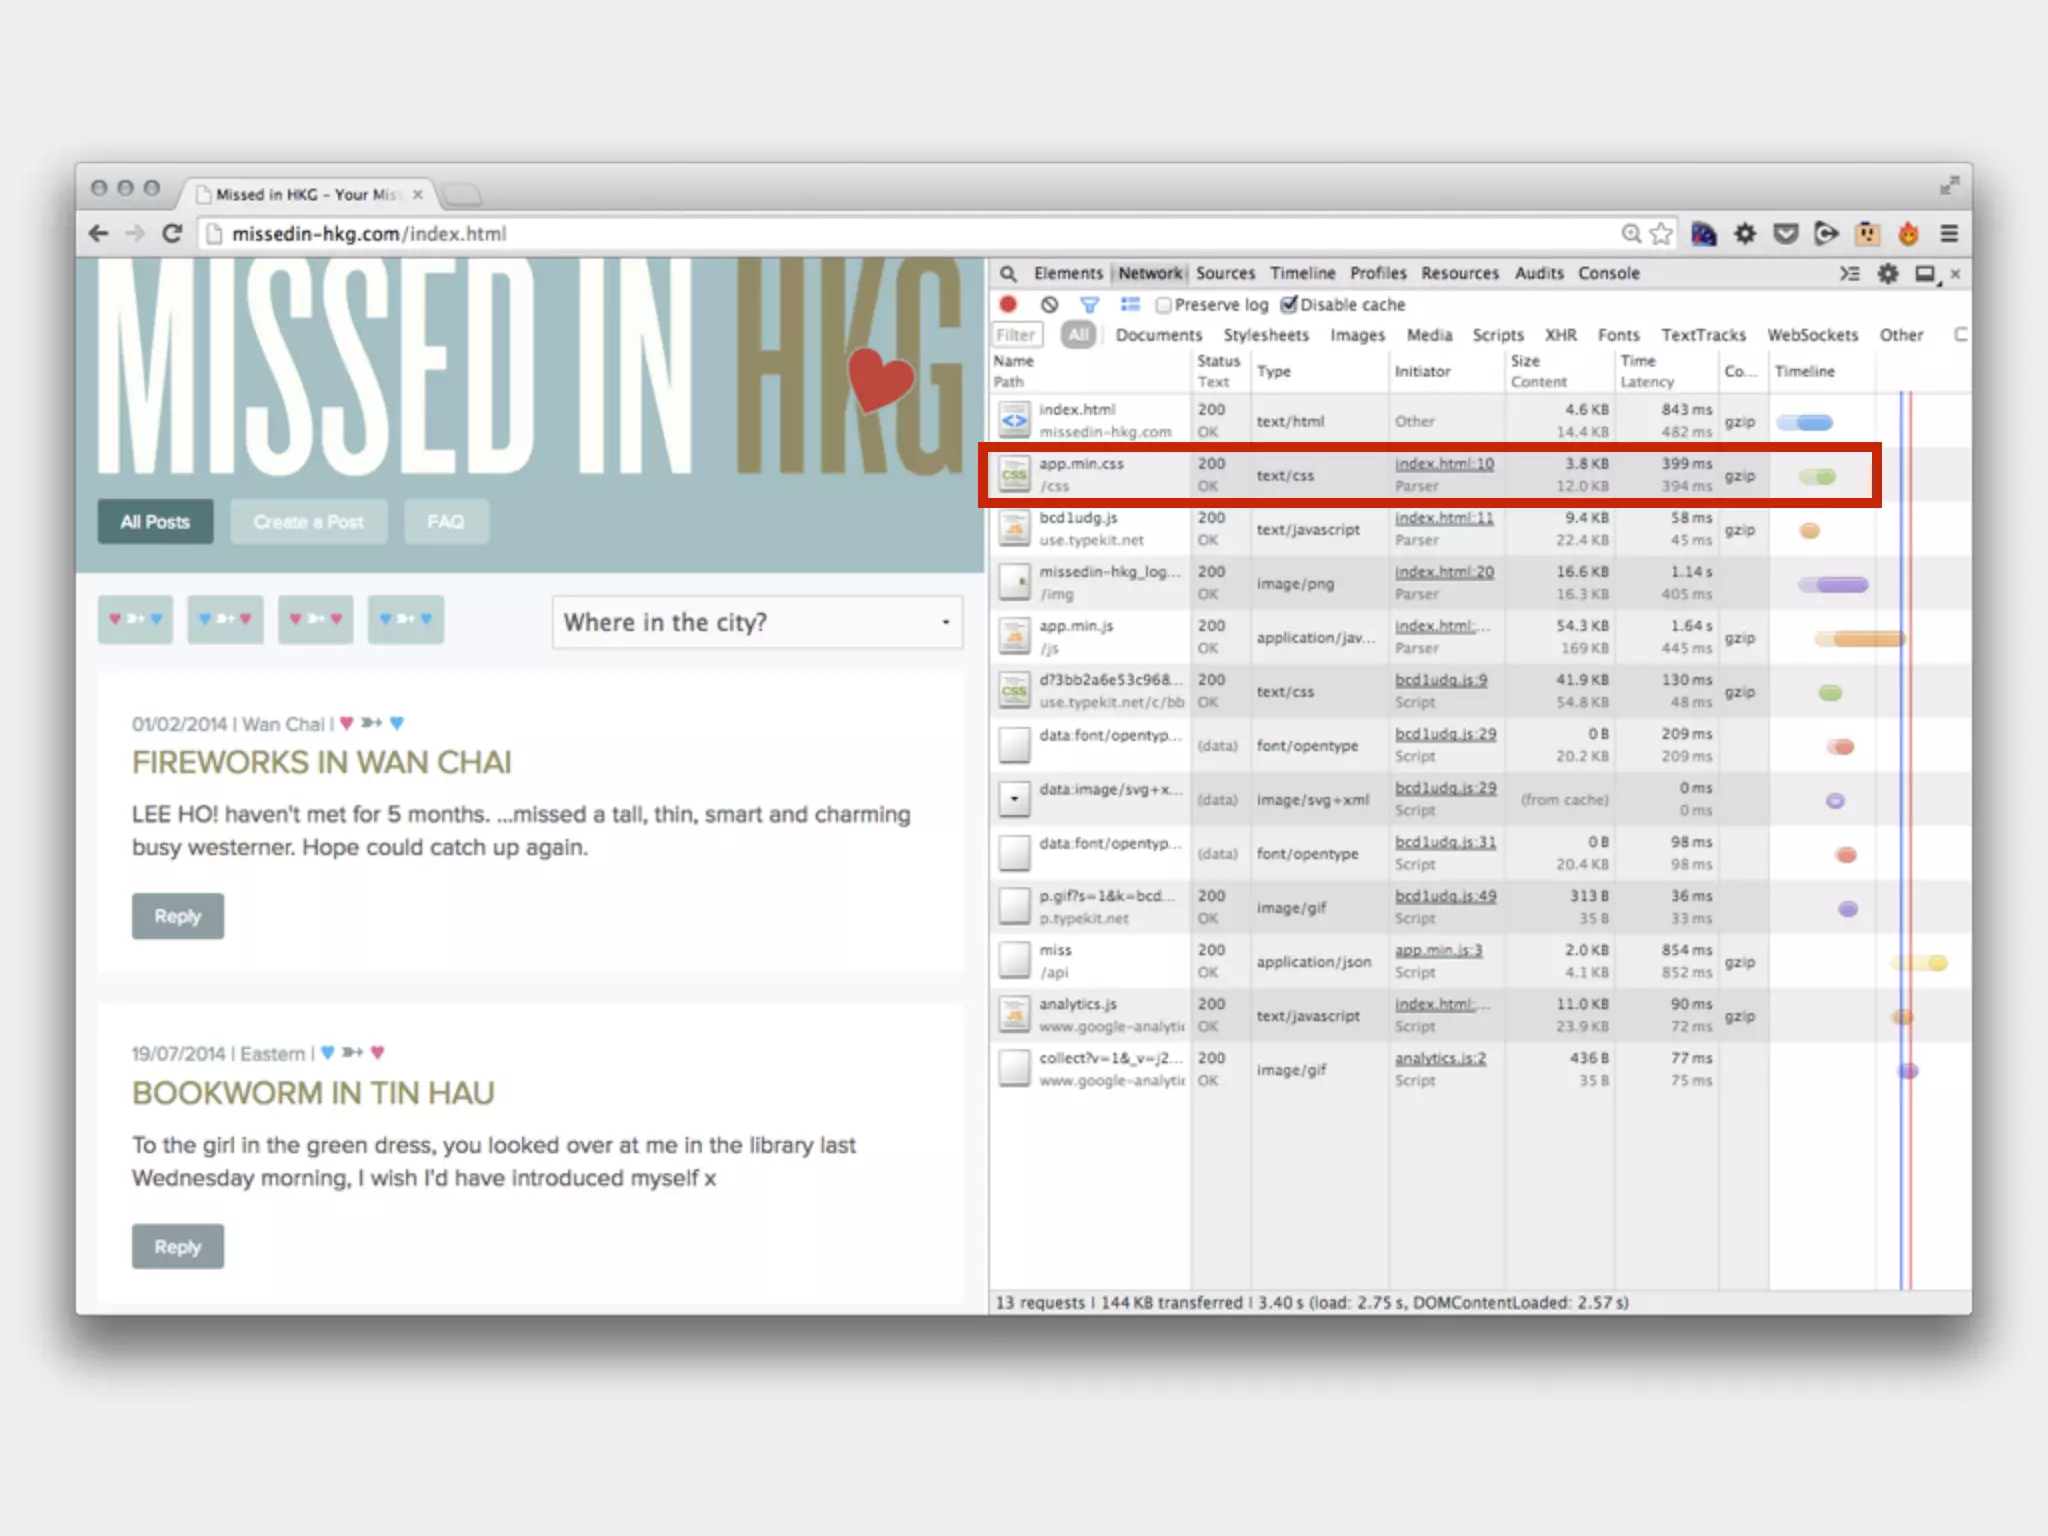Open the Where in the city dropdown
The height and width of the screenshot is (1536, 2048).
click(757, 623)
